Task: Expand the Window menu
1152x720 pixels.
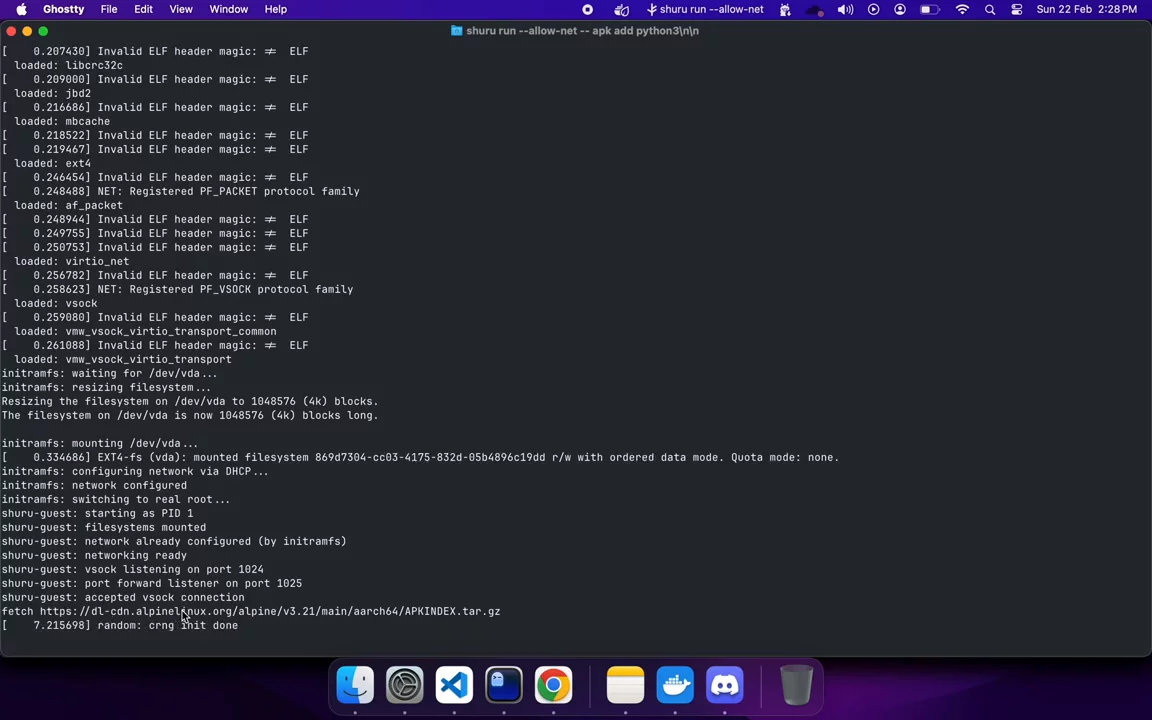Action: coord(228,9)
